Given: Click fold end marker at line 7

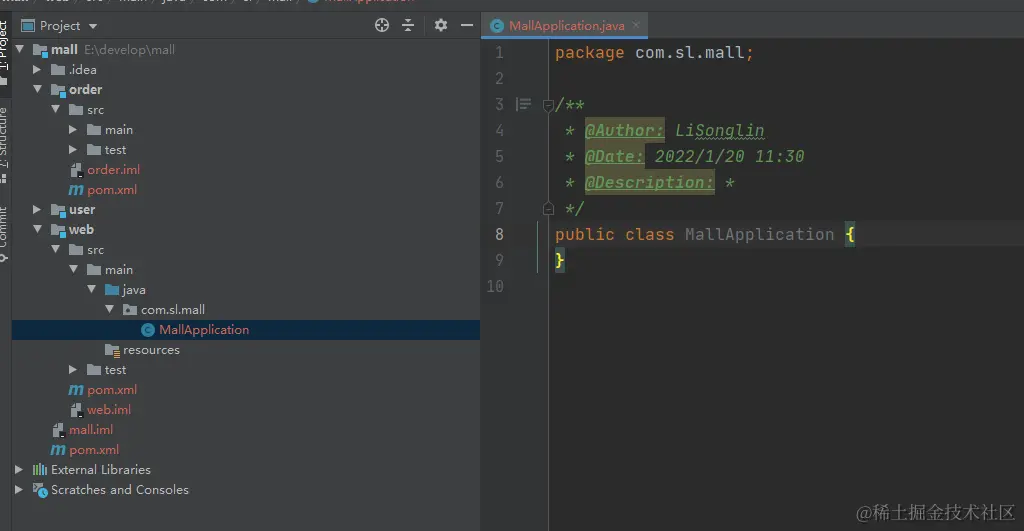Looking at the screenshot, I should (x=548, y=208).
